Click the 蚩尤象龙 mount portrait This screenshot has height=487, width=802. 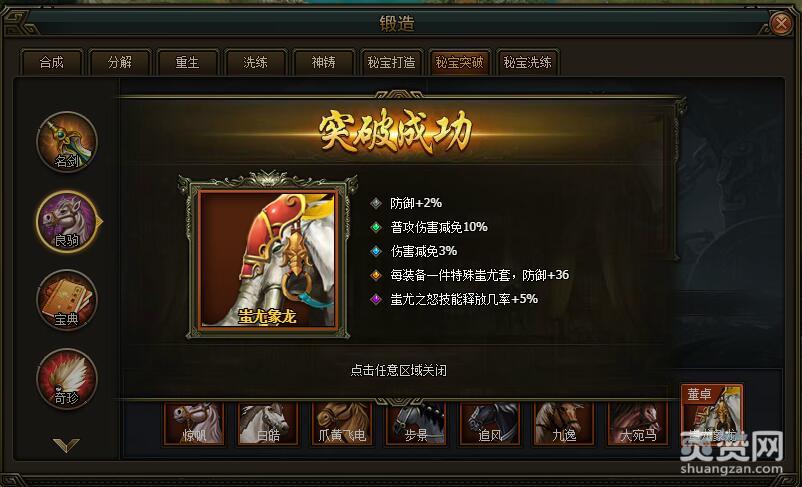268,258
